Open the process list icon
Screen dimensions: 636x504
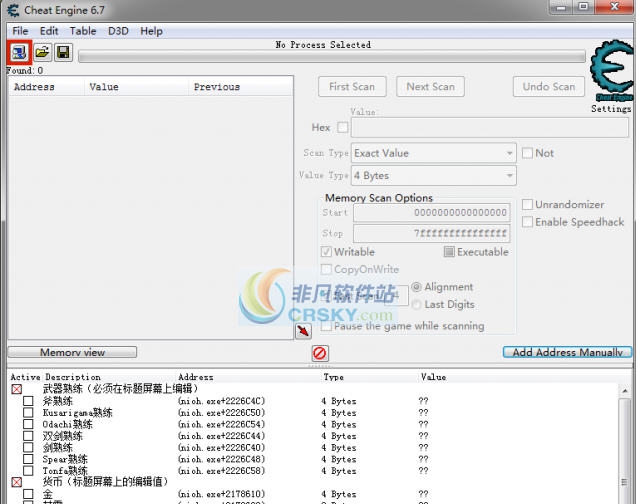coord(19,52)
